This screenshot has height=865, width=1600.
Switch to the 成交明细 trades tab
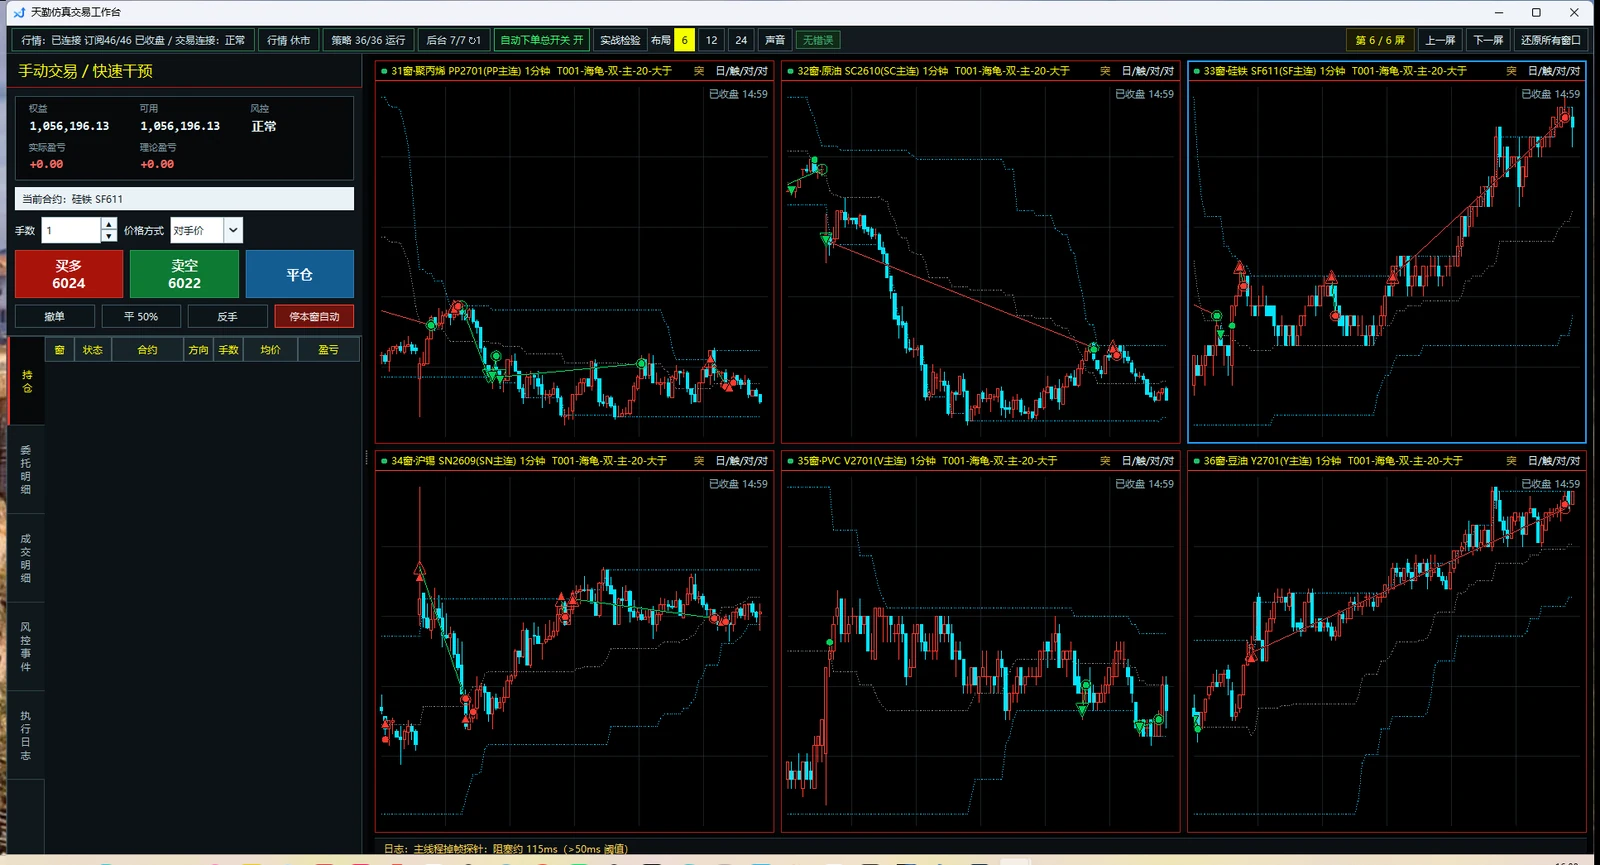point(26,558)
